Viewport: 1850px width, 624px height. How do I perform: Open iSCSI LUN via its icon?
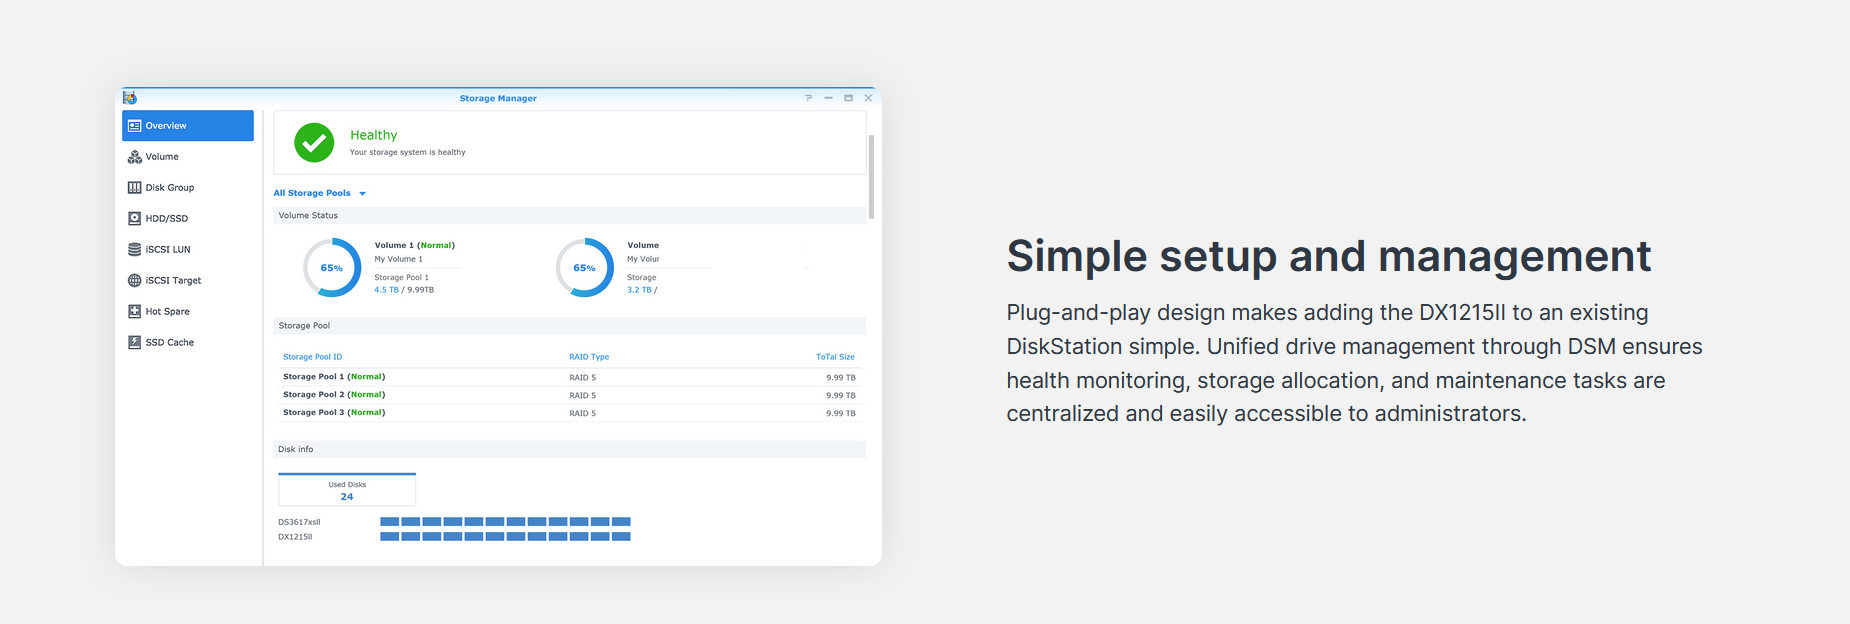point(134,250)
